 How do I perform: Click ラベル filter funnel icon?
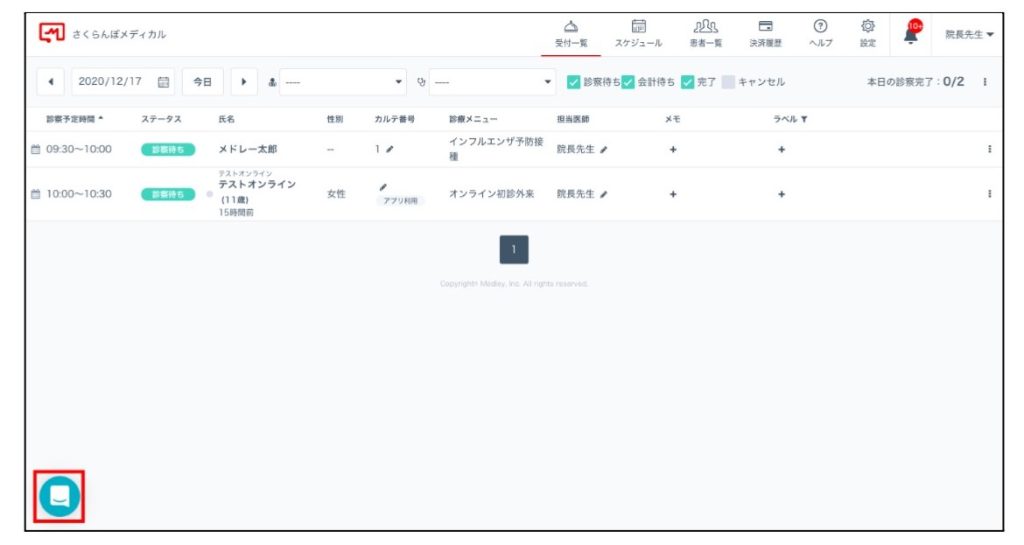[x=804, y=119]
